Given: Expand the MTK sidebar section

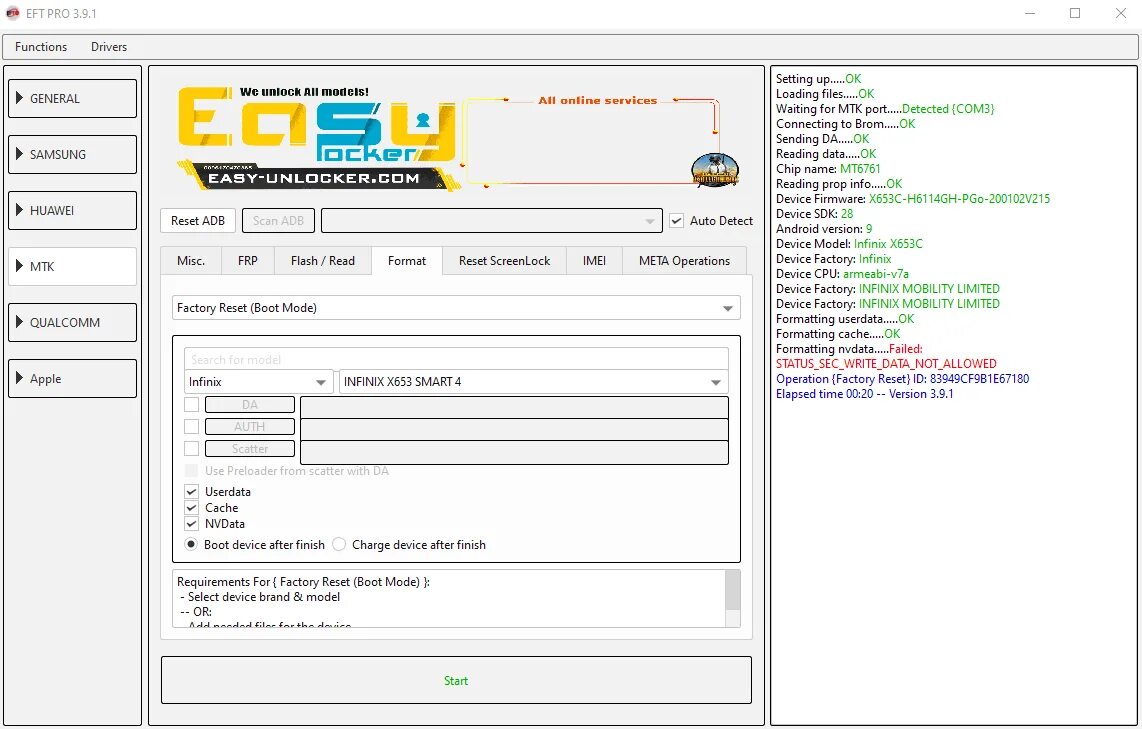Looking at the screenshot, I should click(72, 267).
